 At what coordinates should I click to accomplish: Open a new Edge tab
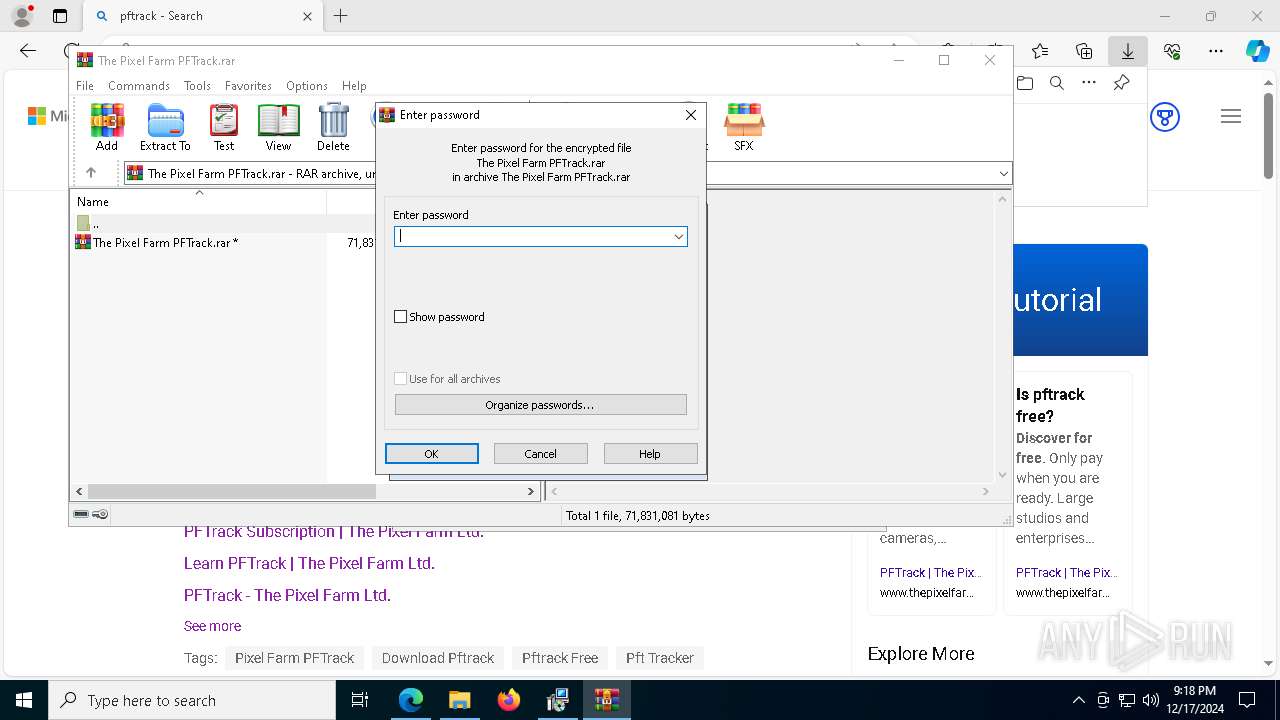click(341, 16)
